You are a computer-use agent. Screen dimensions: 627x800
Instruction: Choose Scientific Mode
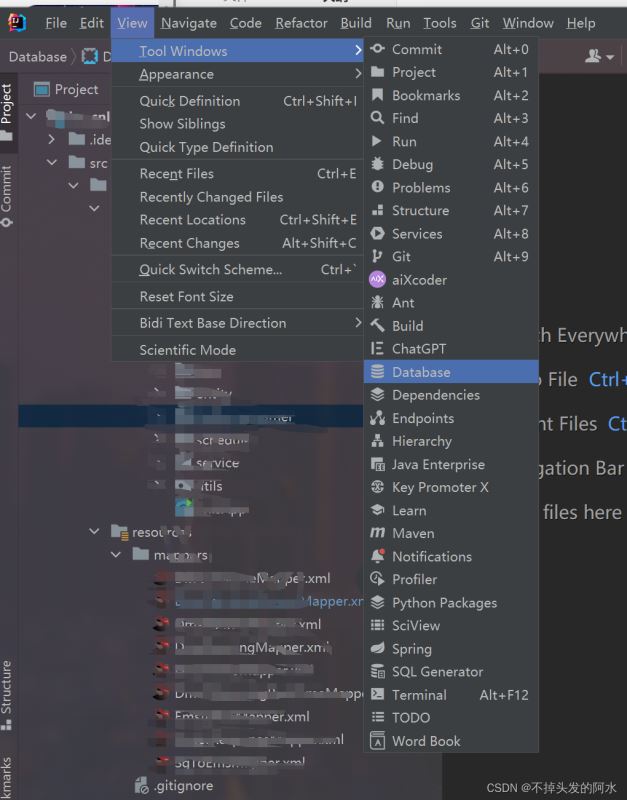(237, 350)
